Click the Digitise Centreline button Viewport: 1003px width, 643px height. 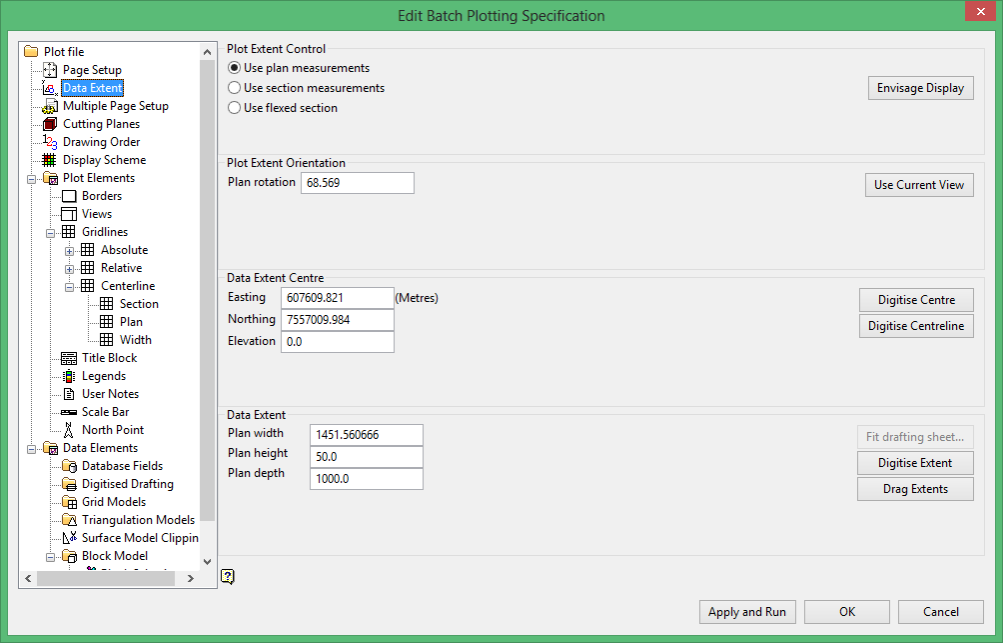click(916, 326)
